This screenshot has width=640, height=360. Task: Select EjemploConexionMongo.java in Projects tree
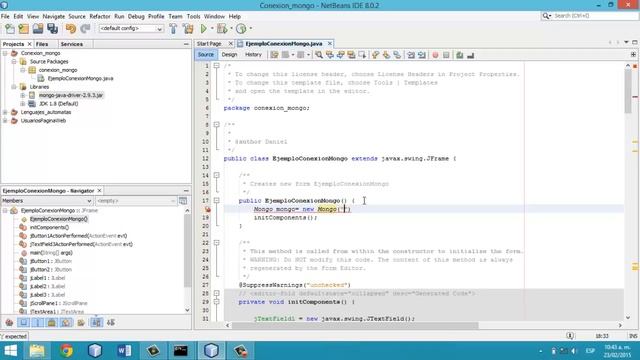pos(80,78)
